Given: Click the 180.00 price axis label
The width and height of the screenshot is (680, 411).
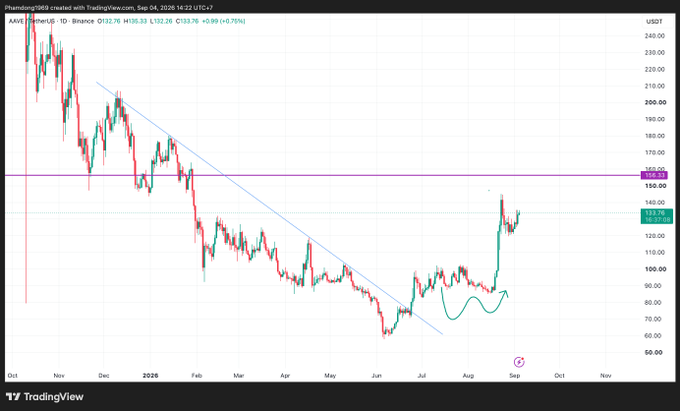Looking at the screenshot, I should point(655,136).
